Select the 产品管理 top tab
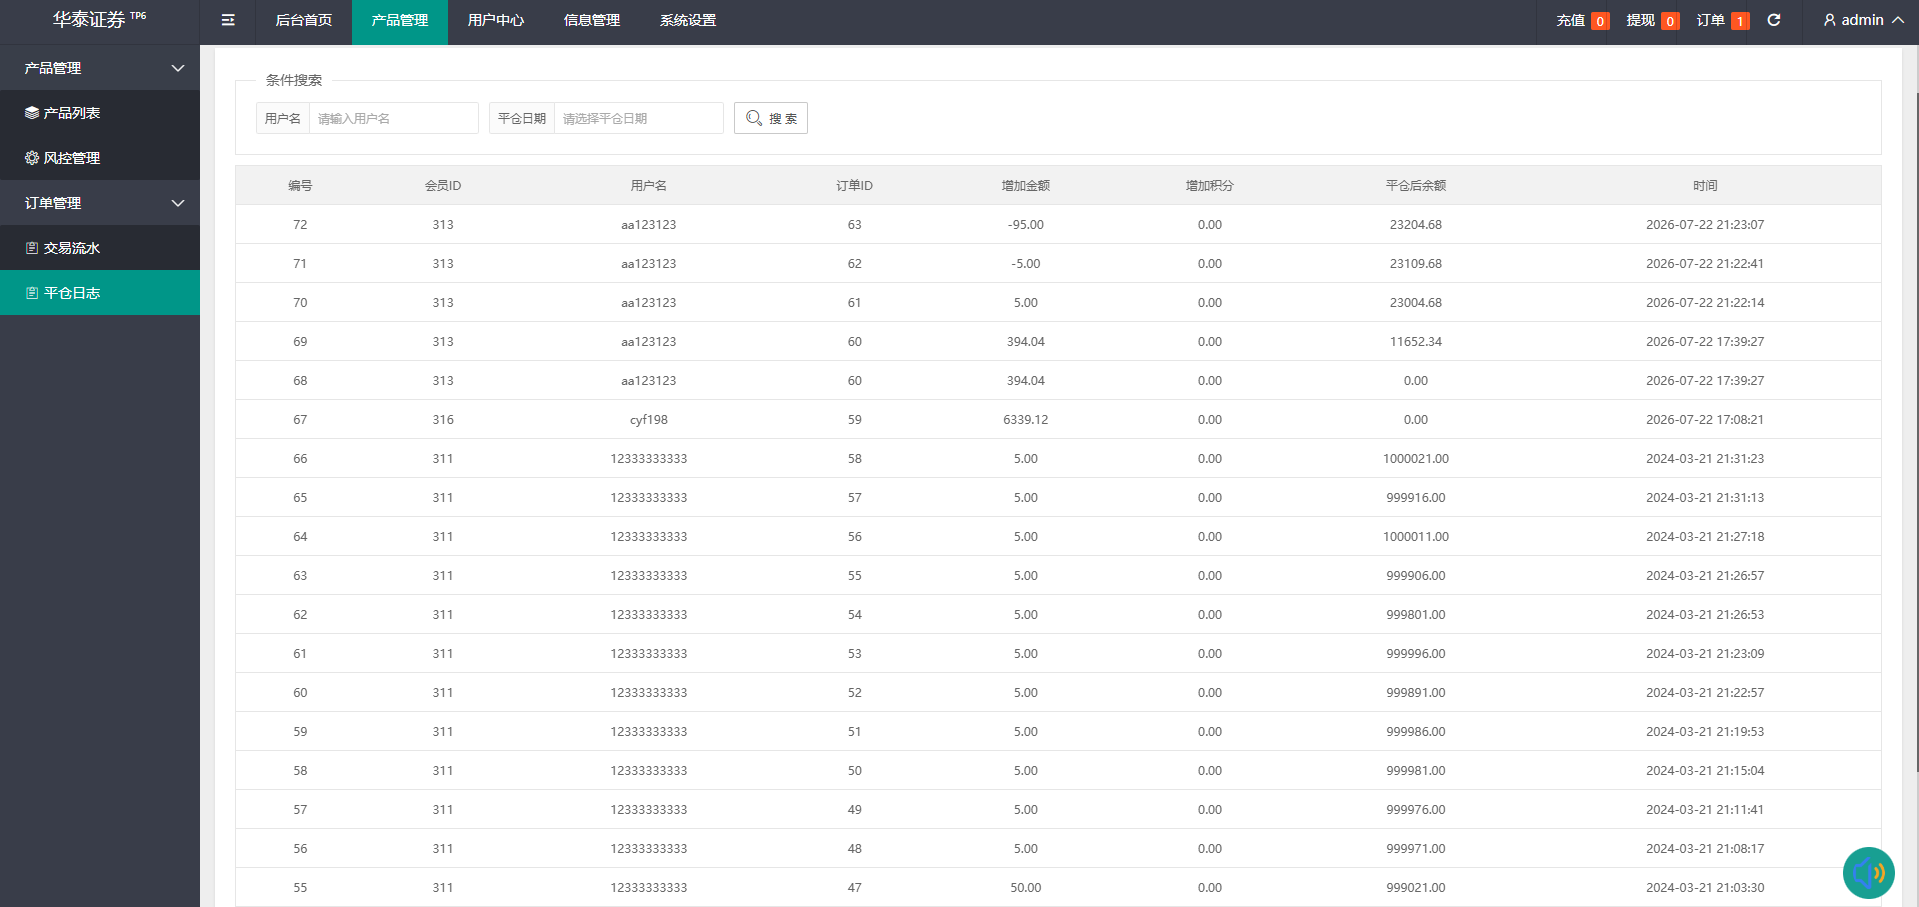 [x=400, y=20]
